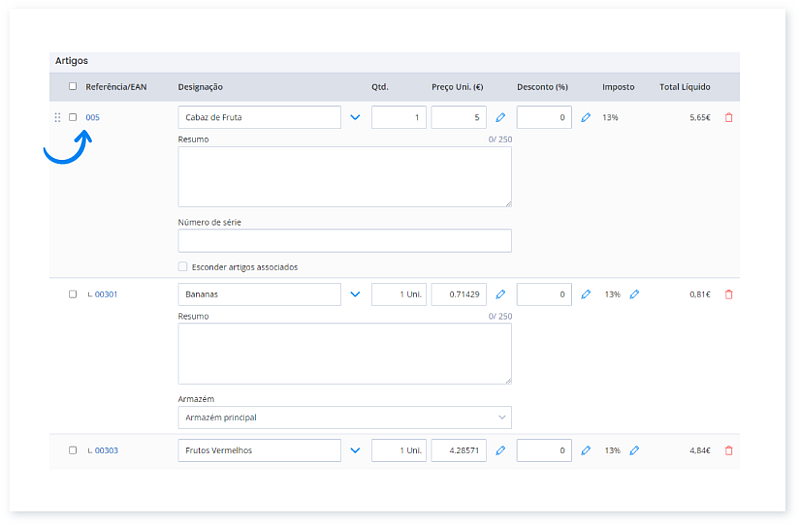Open the Armazém principal dropdown
The height and width of the screenshot is (526, 800).
(344, 417)
